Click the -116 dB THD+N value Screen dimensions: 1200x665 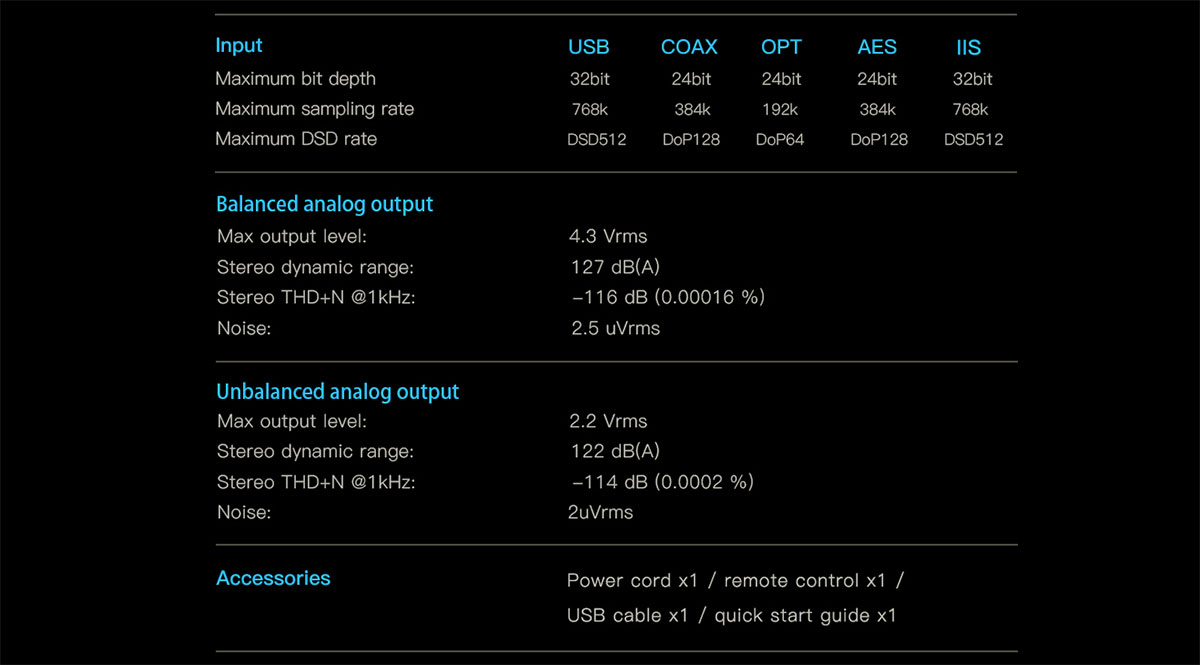(668, 297)
